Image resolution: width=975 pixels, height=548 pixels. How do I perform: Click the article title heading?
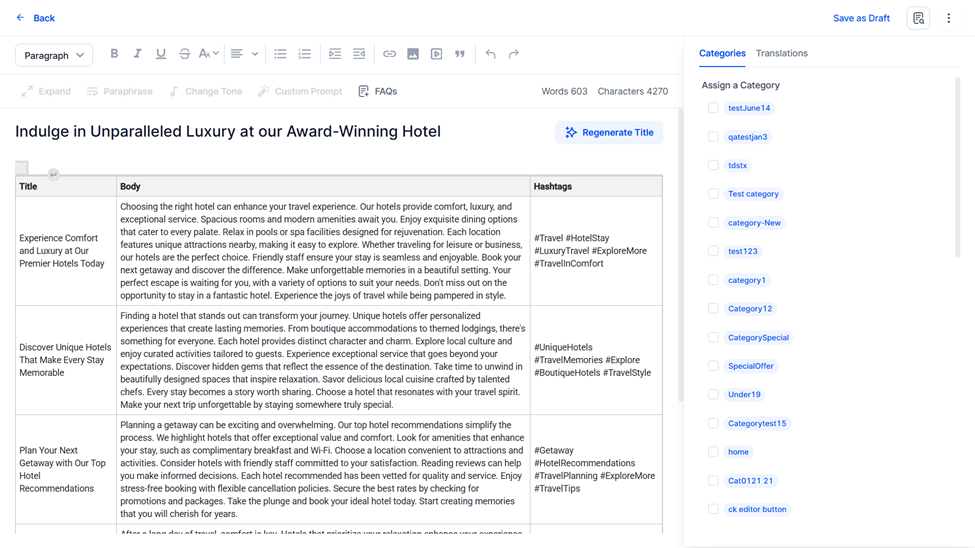coord(228,131)
